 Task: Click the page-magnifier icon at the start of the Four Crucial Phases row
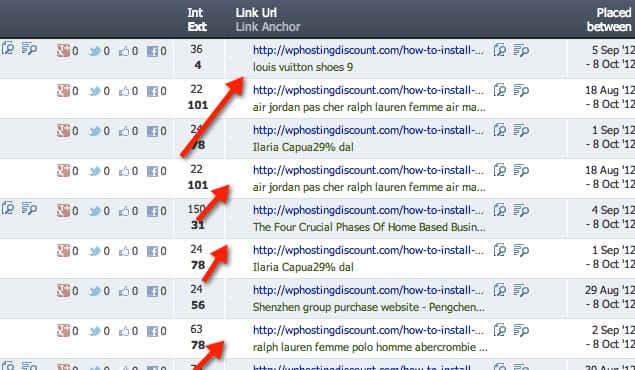(8, 208)
